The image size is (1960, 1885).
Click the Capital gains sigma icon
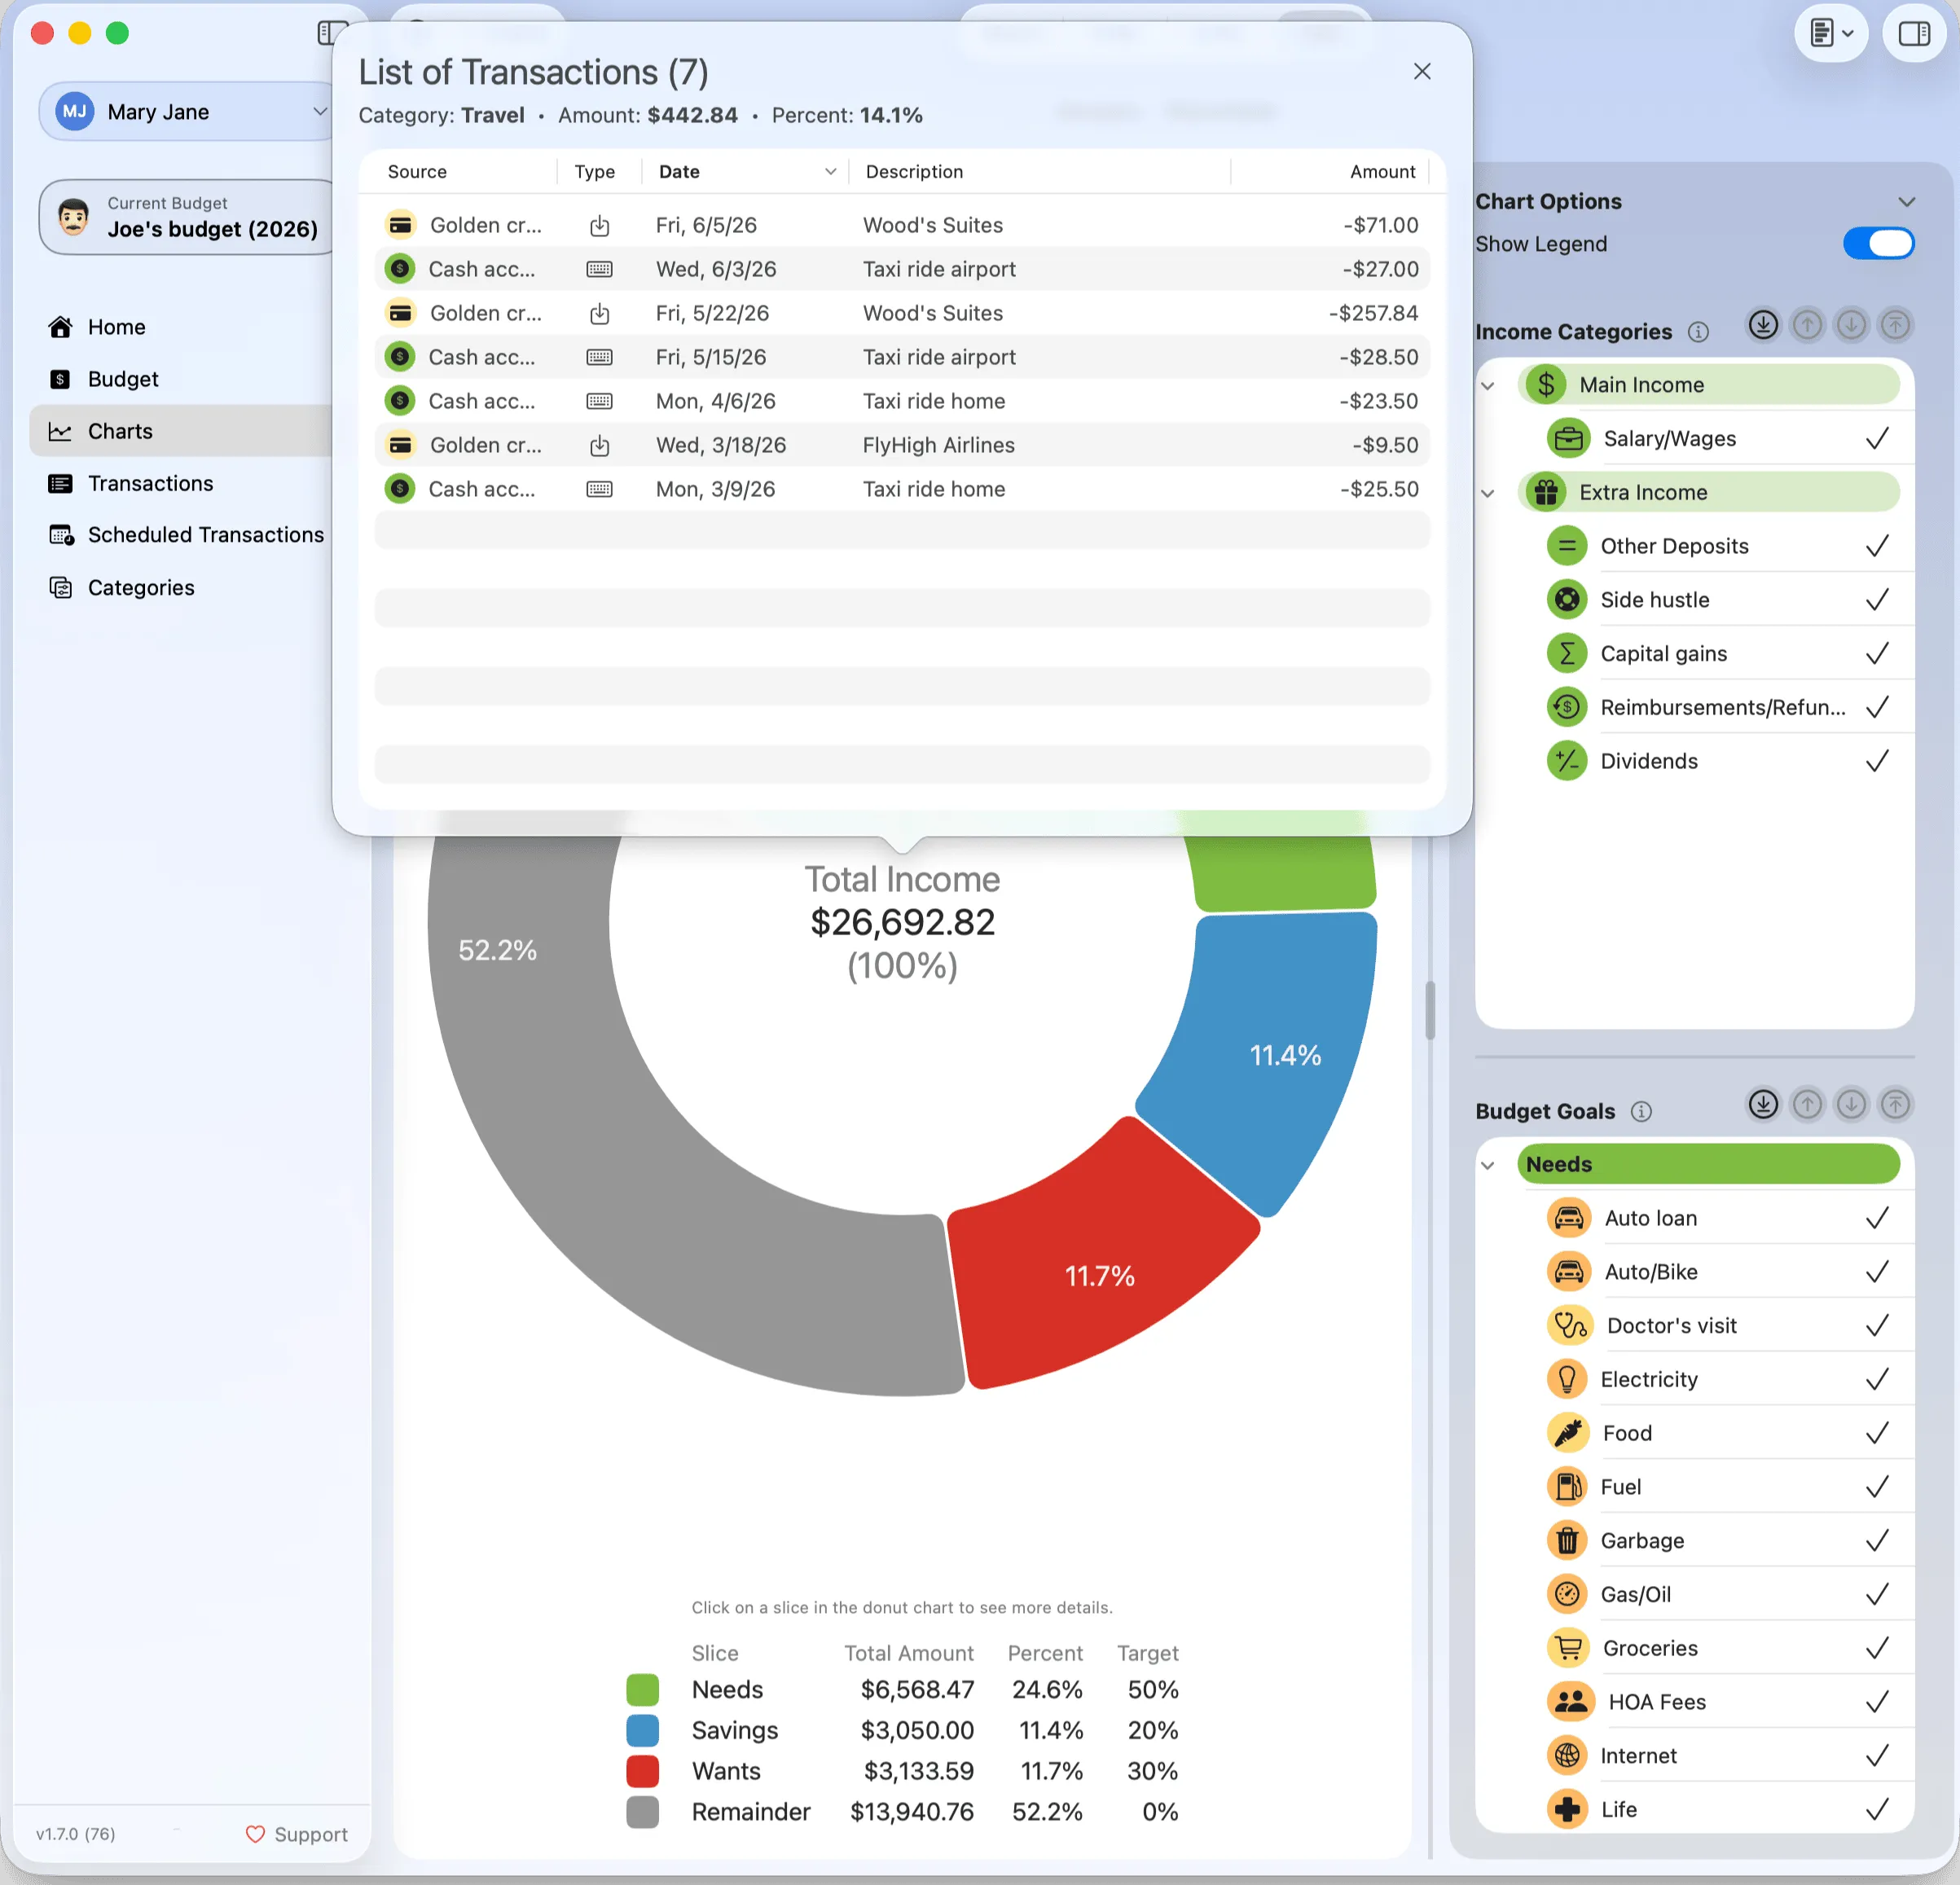[1567, 654]
